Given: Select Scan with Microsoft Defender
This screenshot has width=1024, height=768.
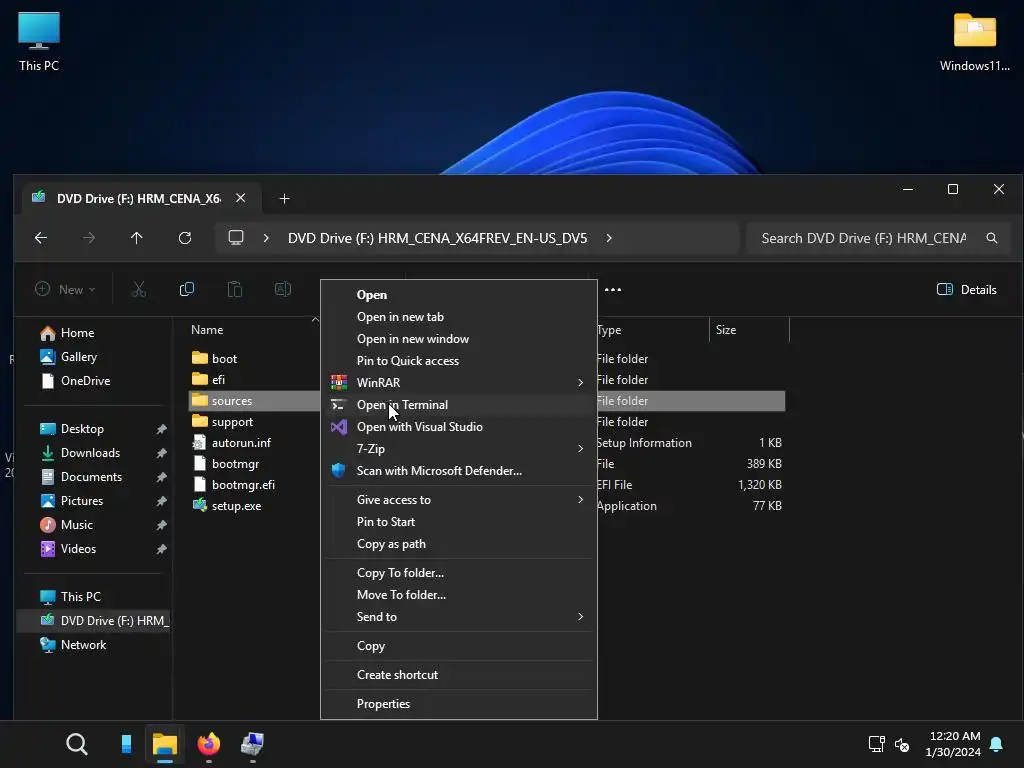Looking at the screenshot, I should pos(459,471).
